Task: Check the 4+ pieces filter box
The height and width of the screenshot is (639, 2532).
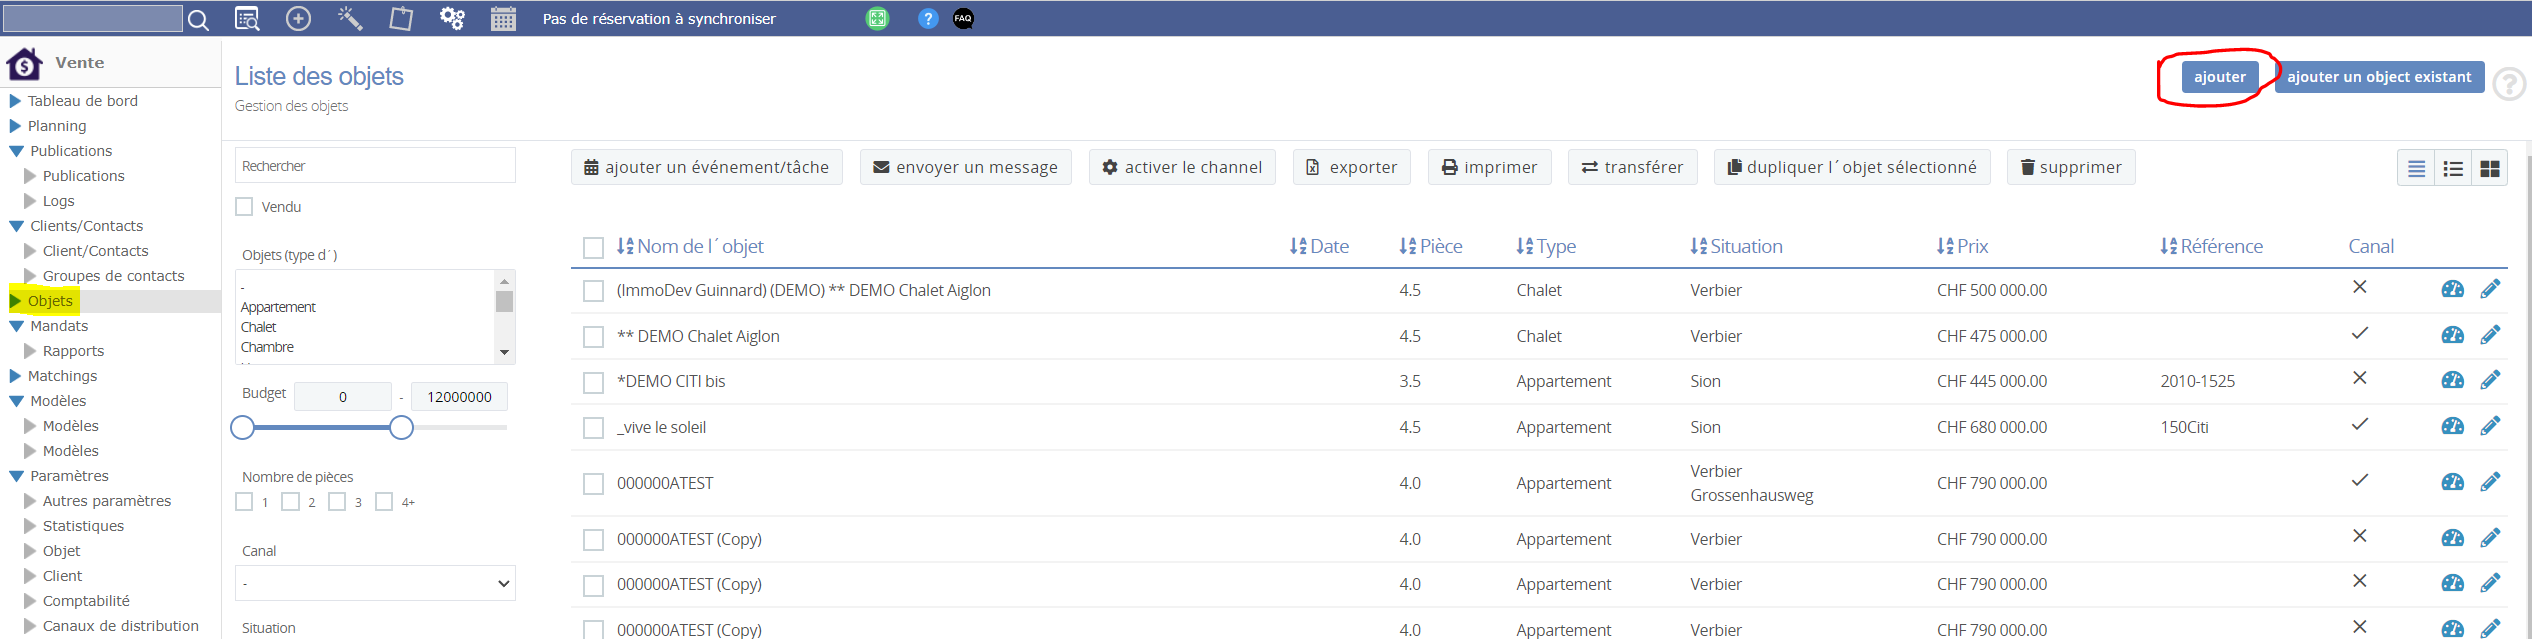Action: pos(384,502)
